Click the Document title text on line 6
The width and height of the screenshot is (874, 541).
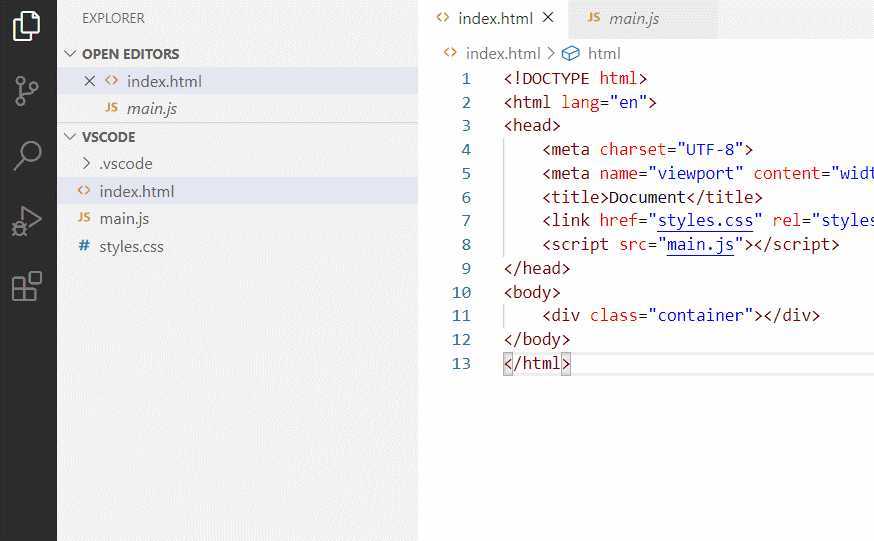[x=647, y=197]
